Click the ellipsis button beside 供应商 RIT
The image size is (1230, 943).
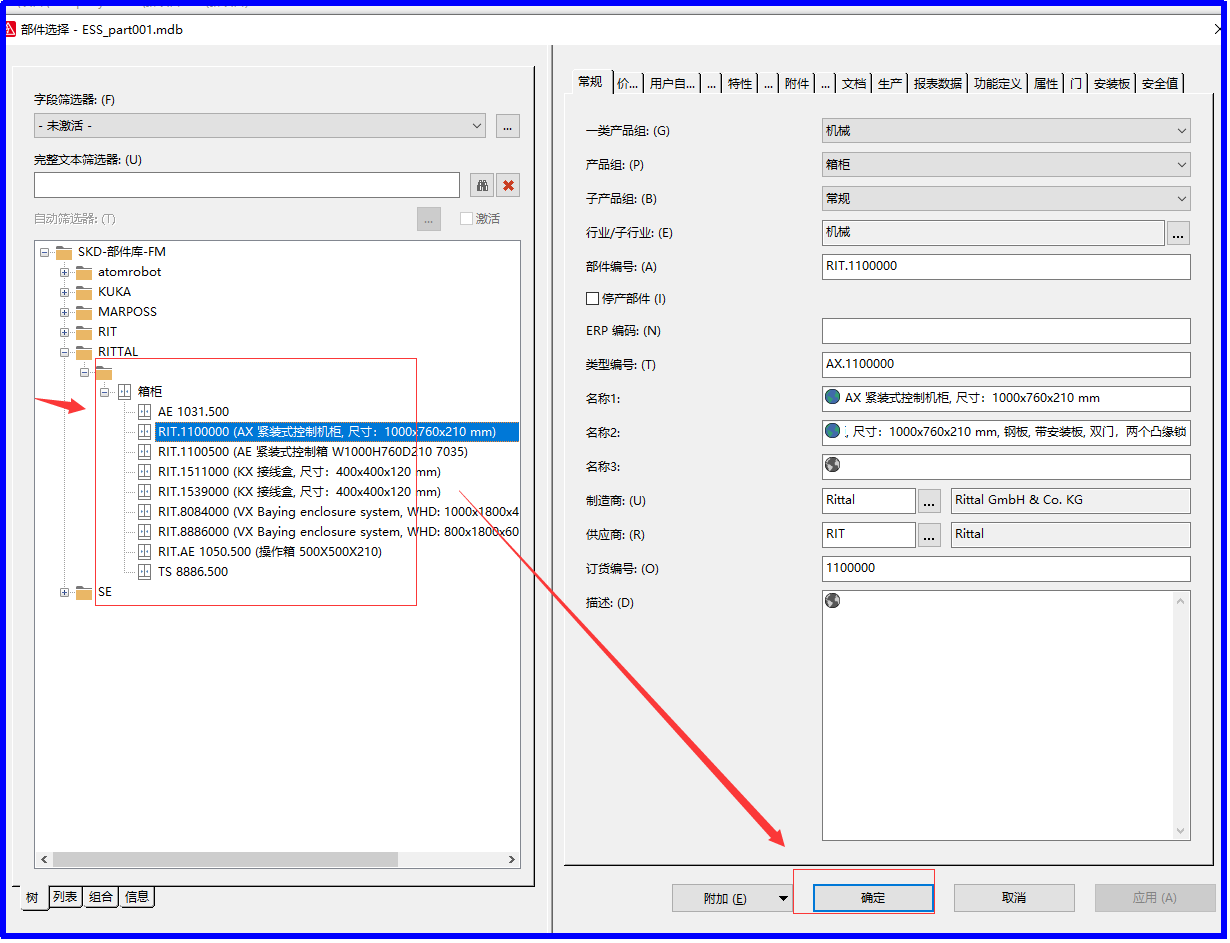click(x=930, y=535)
